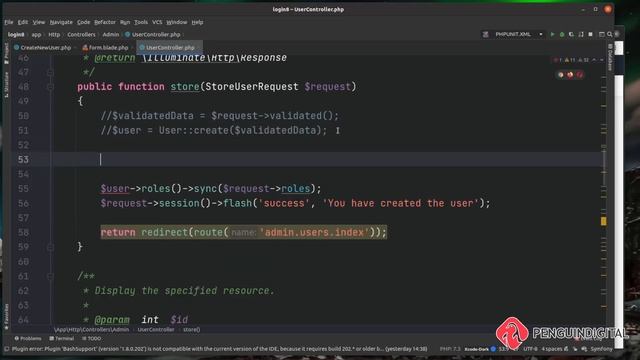640x360 pixels.
Task: Click the Http breadcrumb in the navigation bar
Action: (x=54, y=35)
